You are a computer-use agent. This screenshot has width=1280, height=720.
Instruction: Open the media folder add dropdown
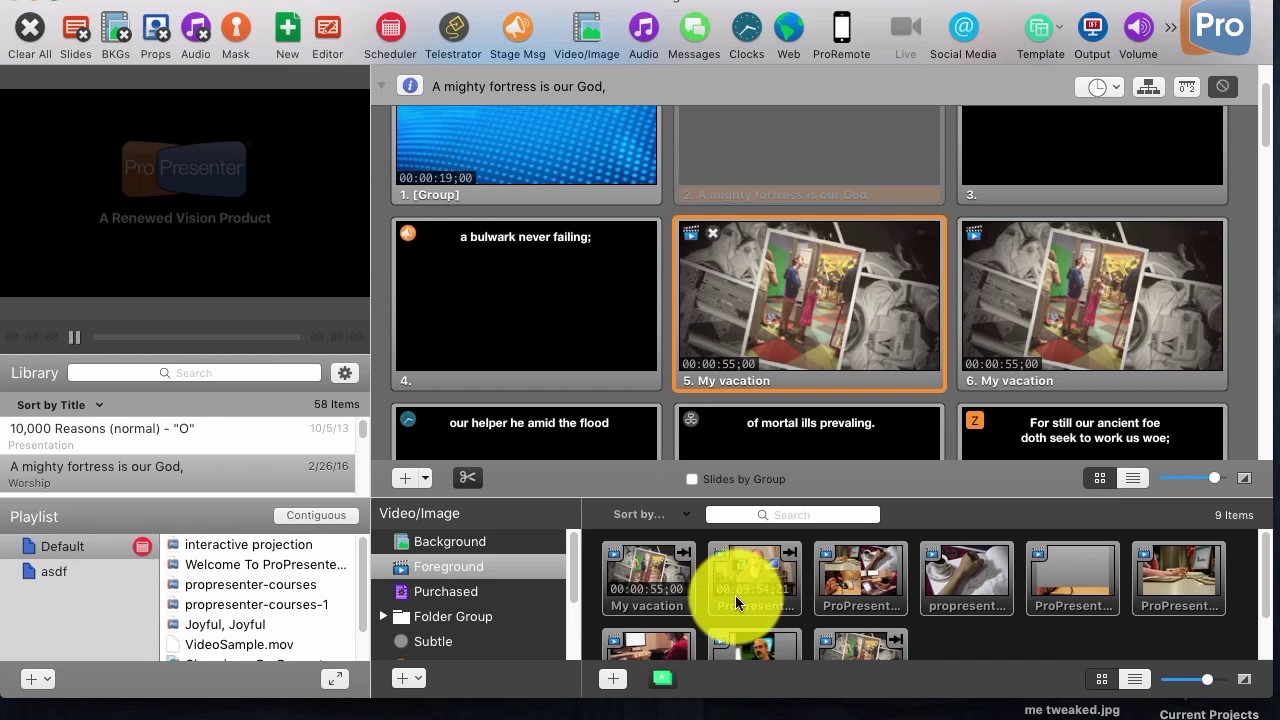click(410, 678)
